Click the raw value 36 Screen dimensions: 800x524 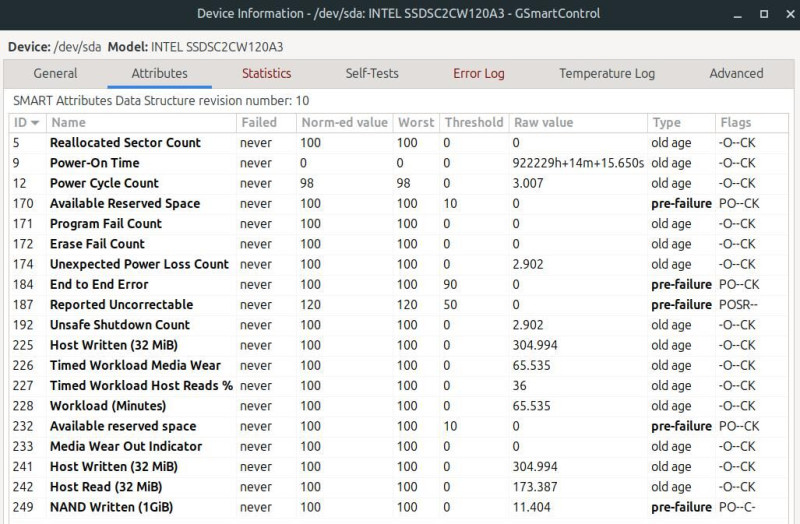click(519, 386)
